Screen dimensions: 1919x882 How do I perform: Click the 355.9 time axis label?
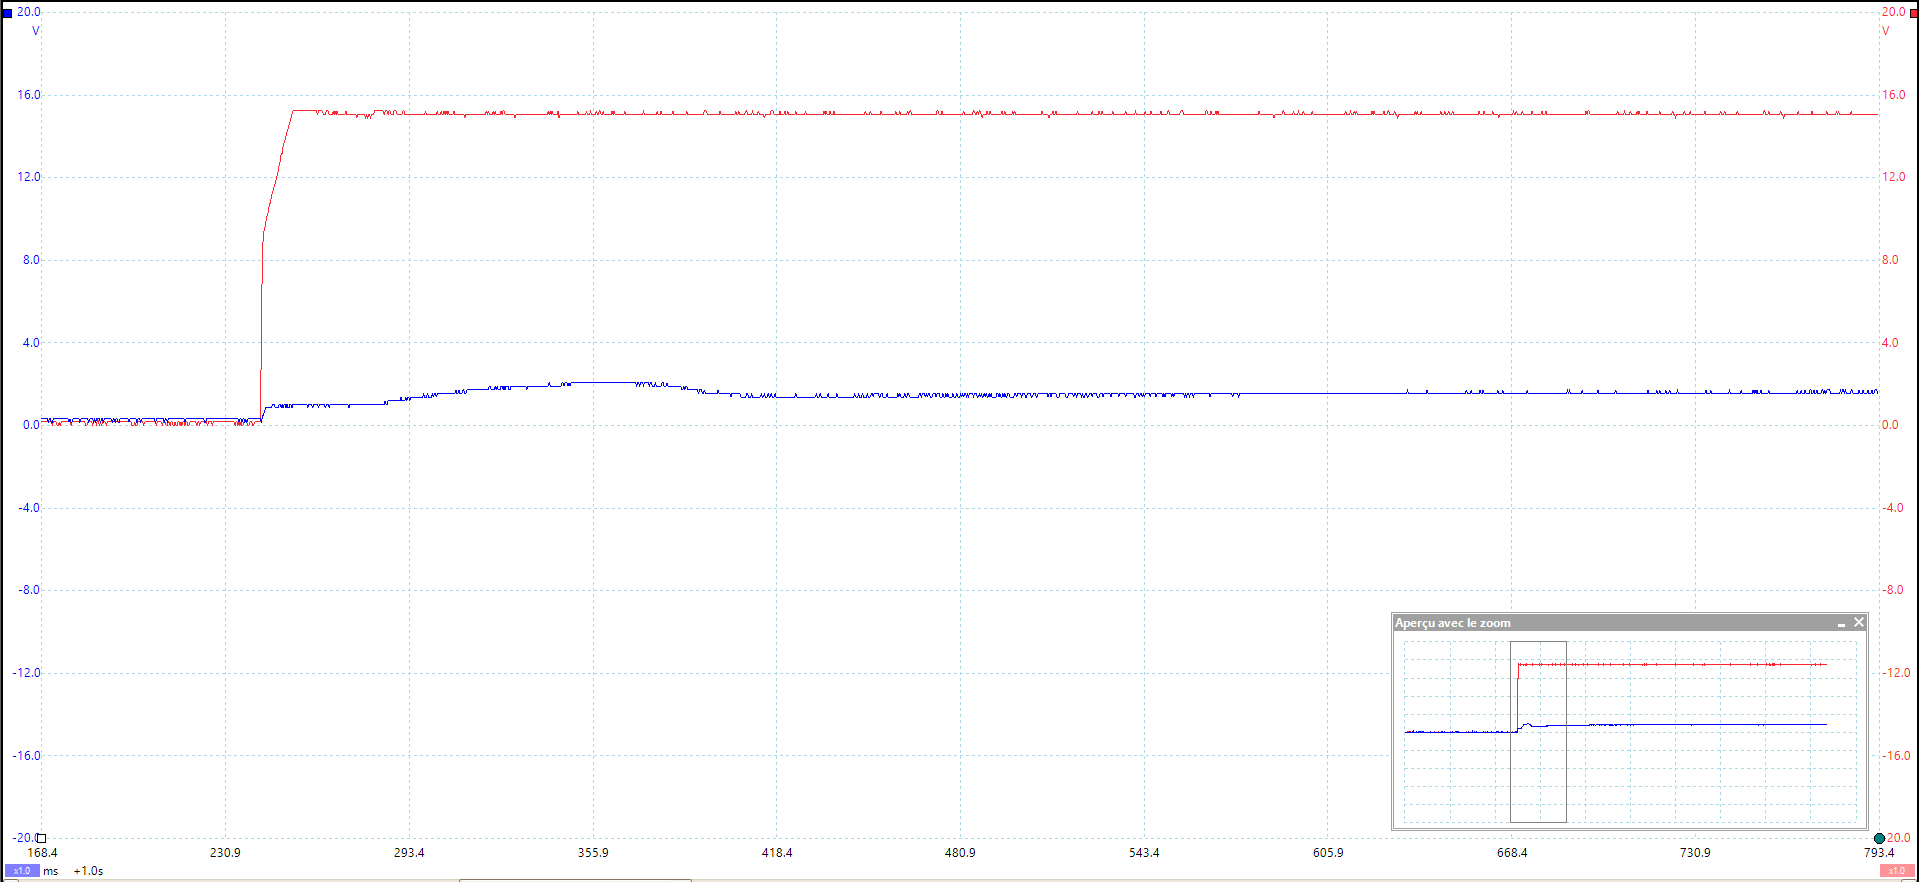point(593,853)
